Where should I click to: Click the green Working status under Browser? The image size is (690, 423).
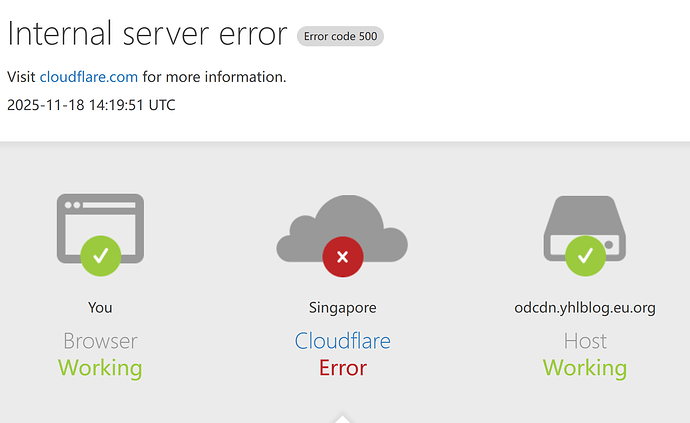tap(100, 368)
